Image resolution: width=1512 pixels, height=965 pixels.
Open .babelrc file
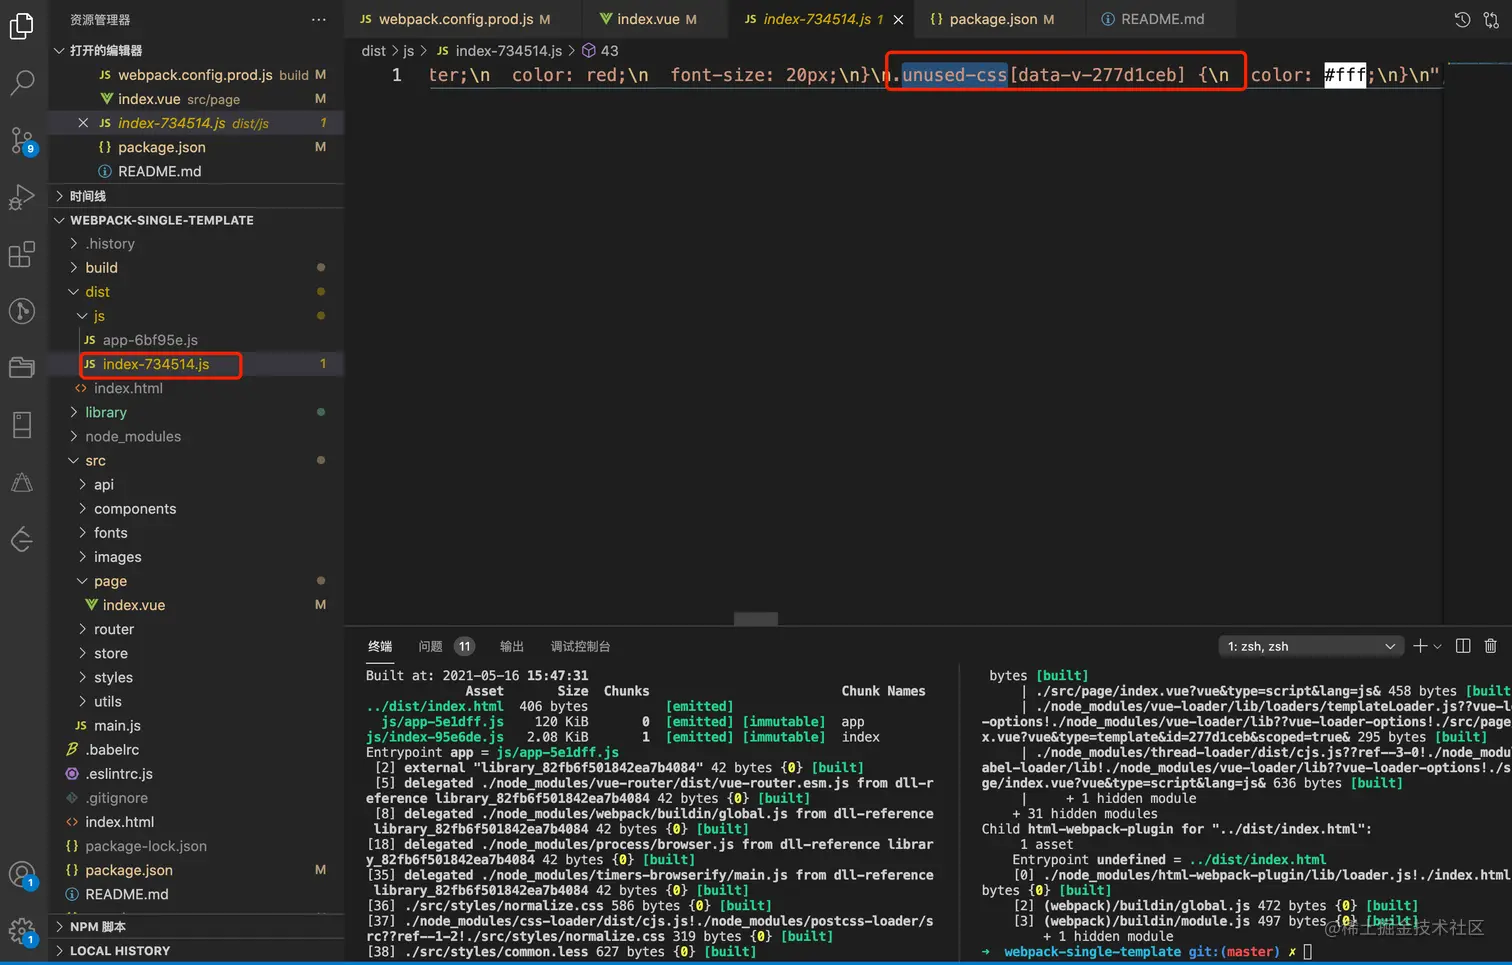pyautogui.click(x=197, y=749)
